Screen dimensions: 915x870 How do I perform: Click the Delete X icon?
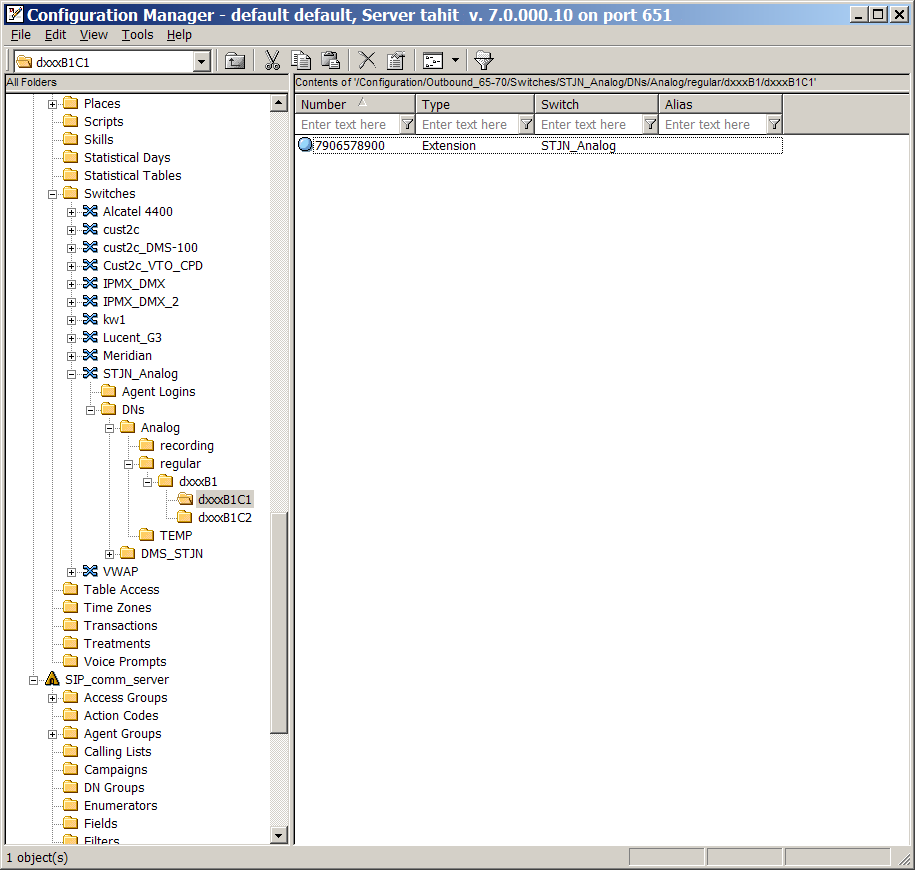point(367,61)
